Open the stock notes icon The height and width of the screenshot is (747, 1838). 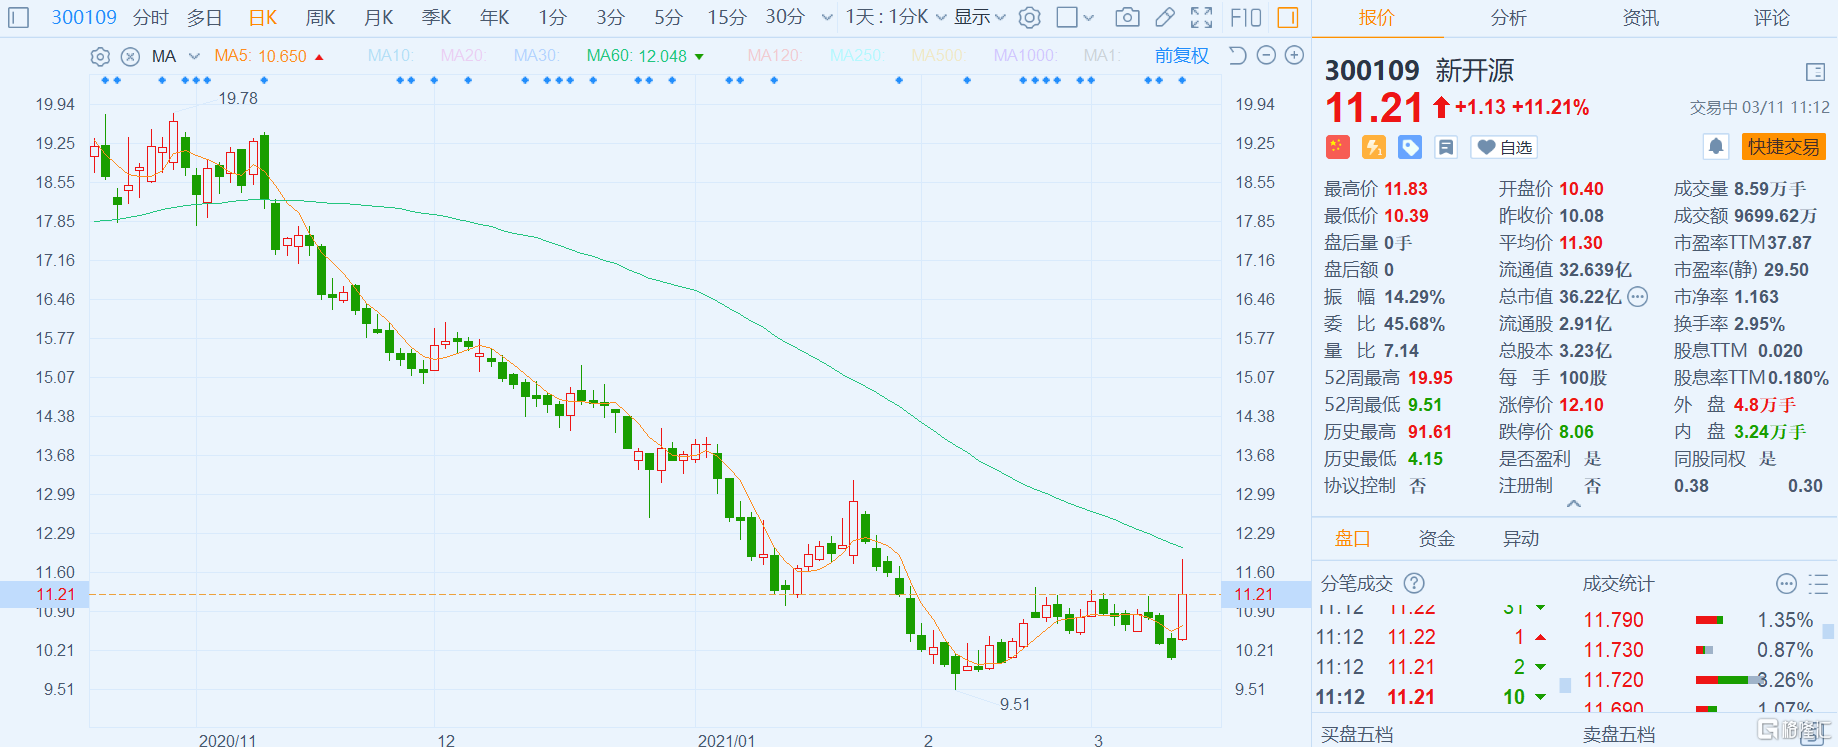coord(1446,147)
